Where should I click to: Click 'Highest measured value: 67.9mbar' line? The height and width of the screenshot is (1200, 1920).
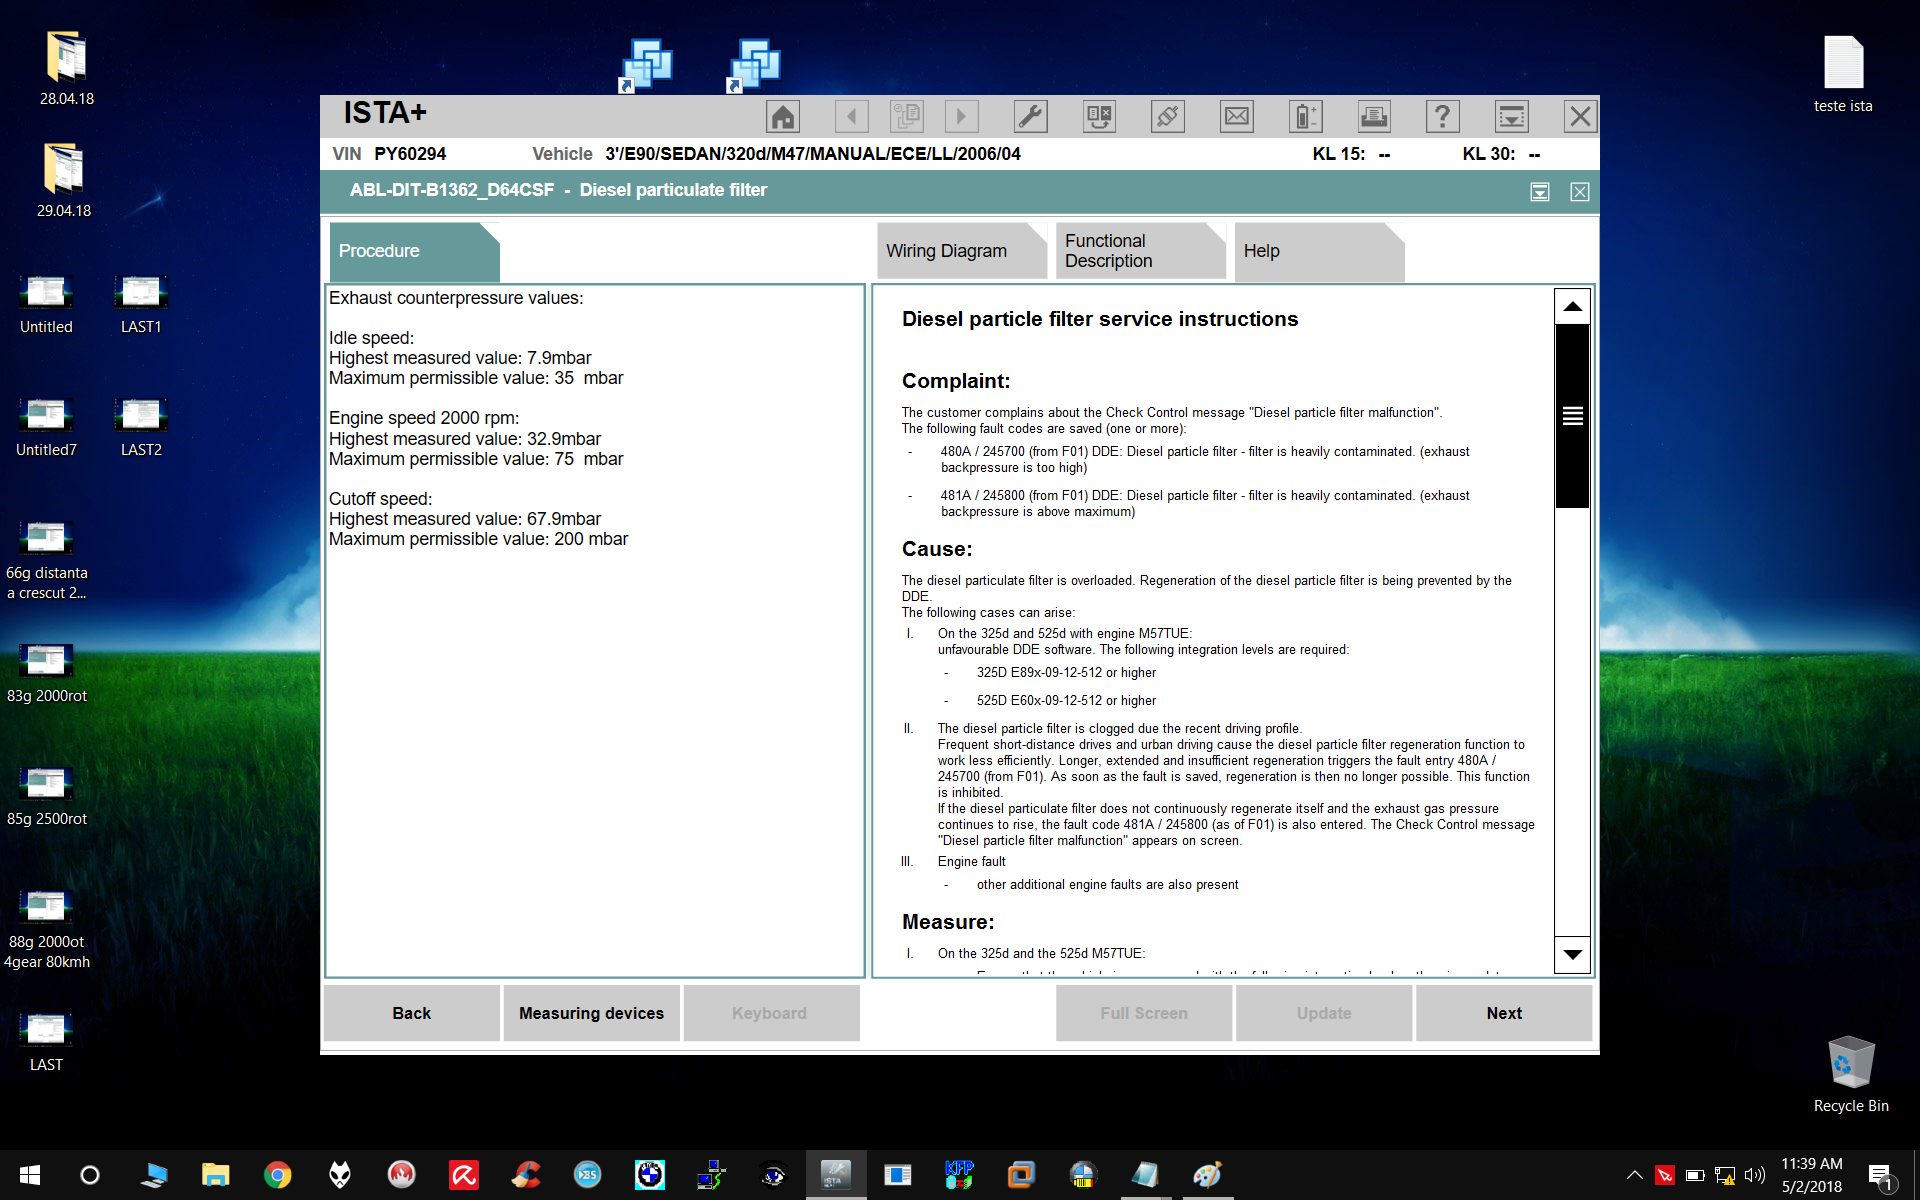(x=465, y=519)
